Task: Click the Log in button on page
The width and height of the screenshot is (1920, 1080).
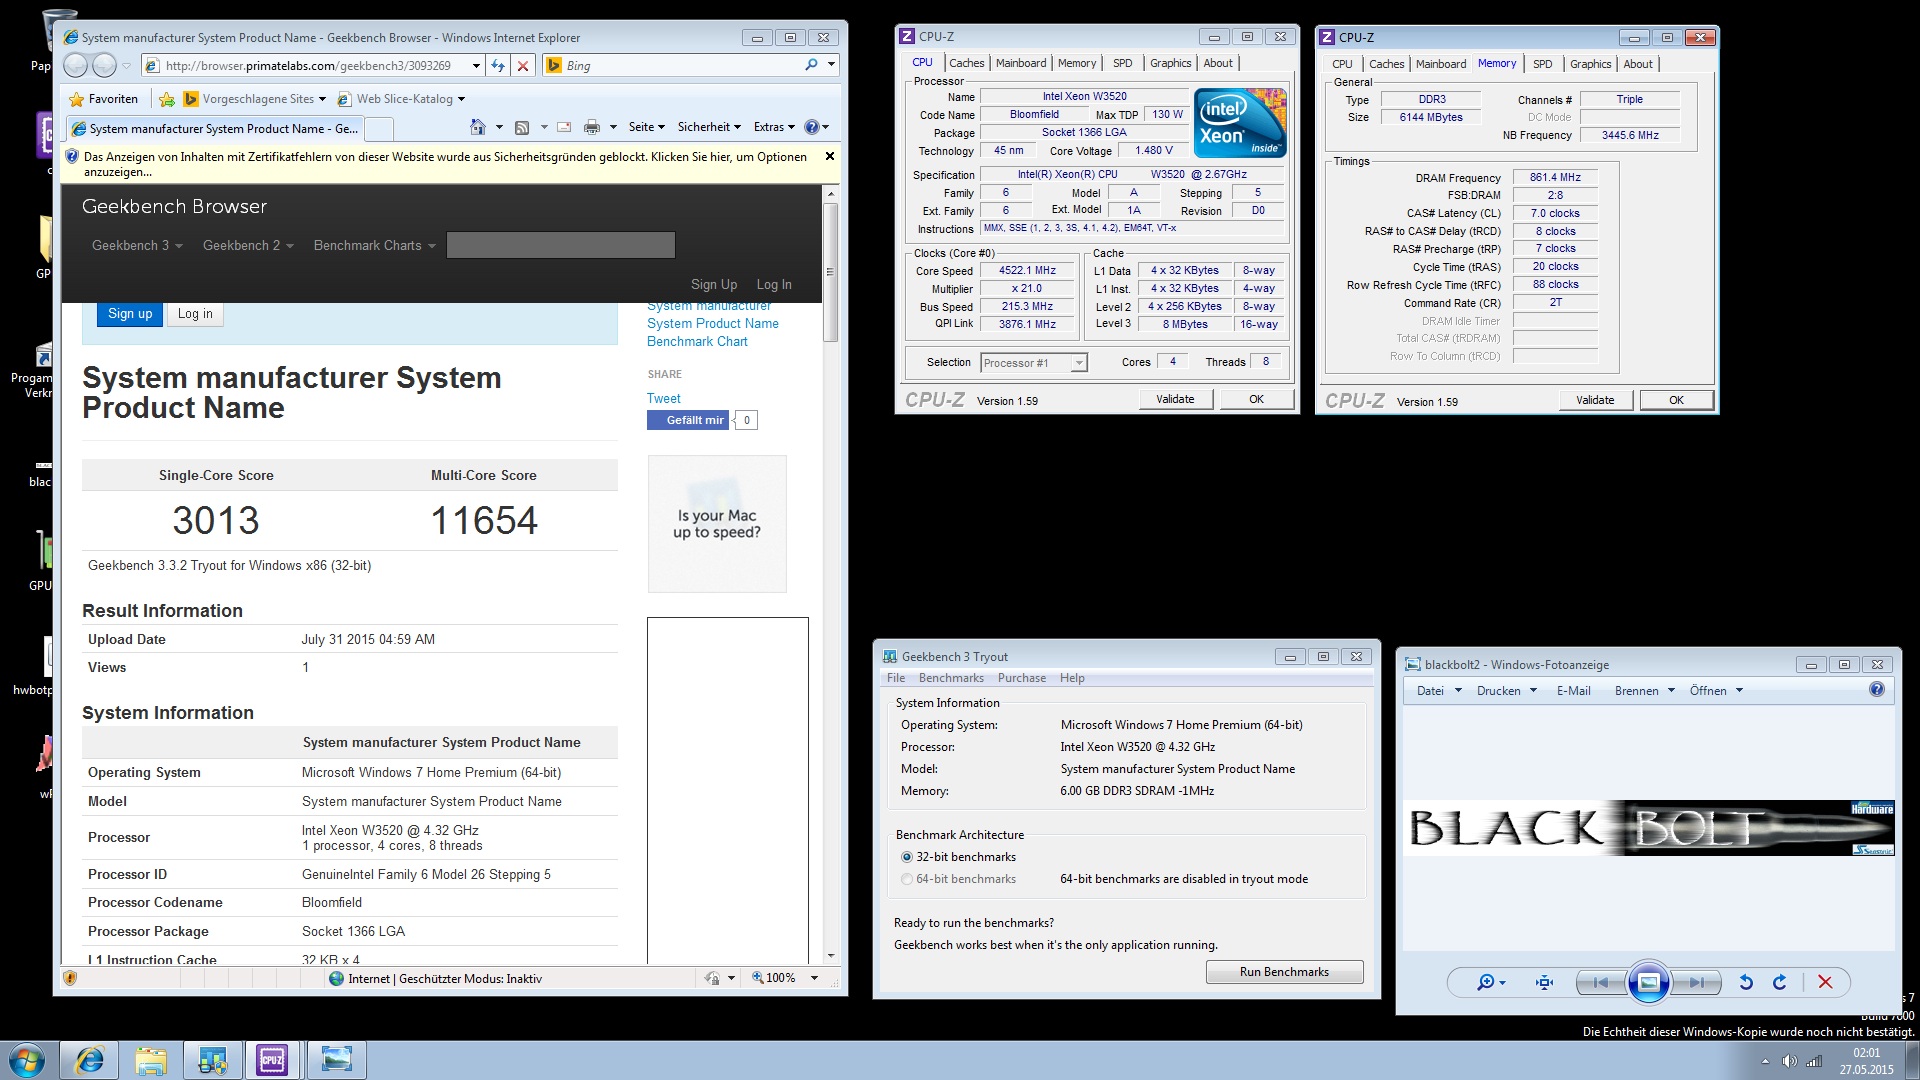Action: (x=195, y=314)
